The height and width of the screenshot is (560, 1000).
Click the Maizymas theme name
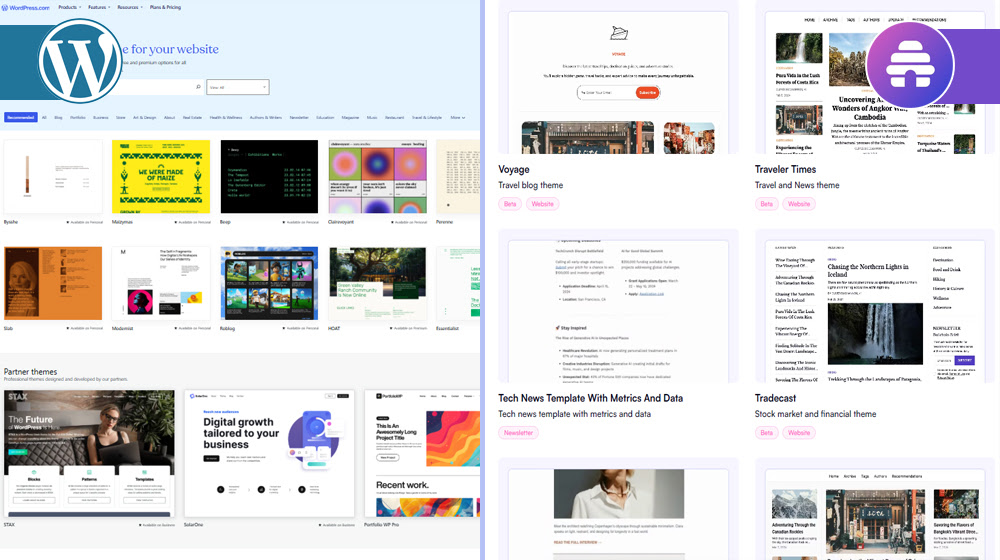click(x=122, y=222)
